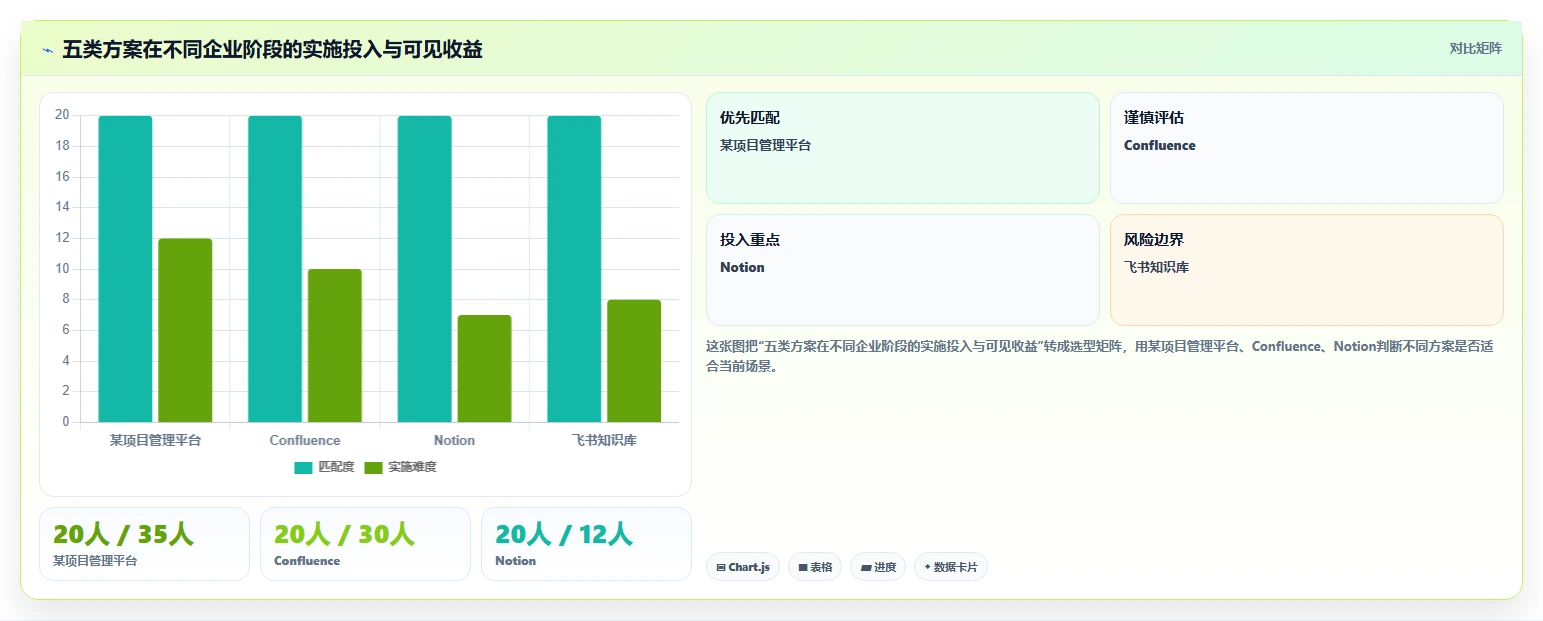Click the 飞书知识库 x-axis label
Image resolution: width=1543 pixels, height=621 pixels.
pos(604,440)
